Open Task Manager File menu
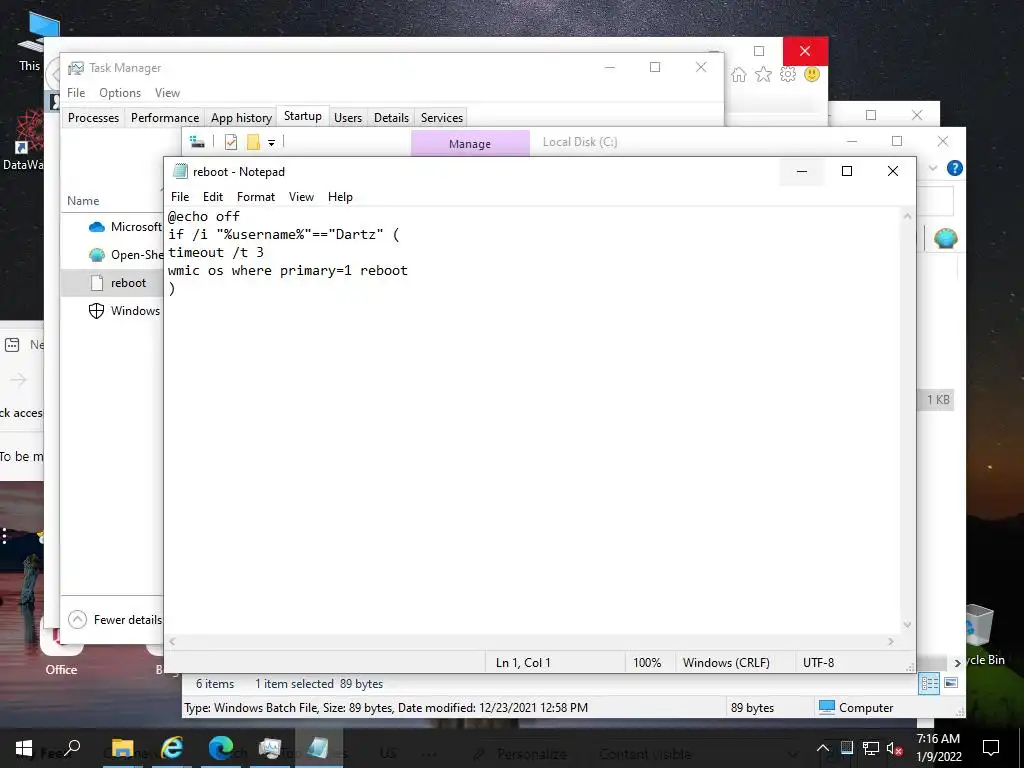Viewport: 1024px width, 768px height. pyautogui.click(x=76, y=93)
